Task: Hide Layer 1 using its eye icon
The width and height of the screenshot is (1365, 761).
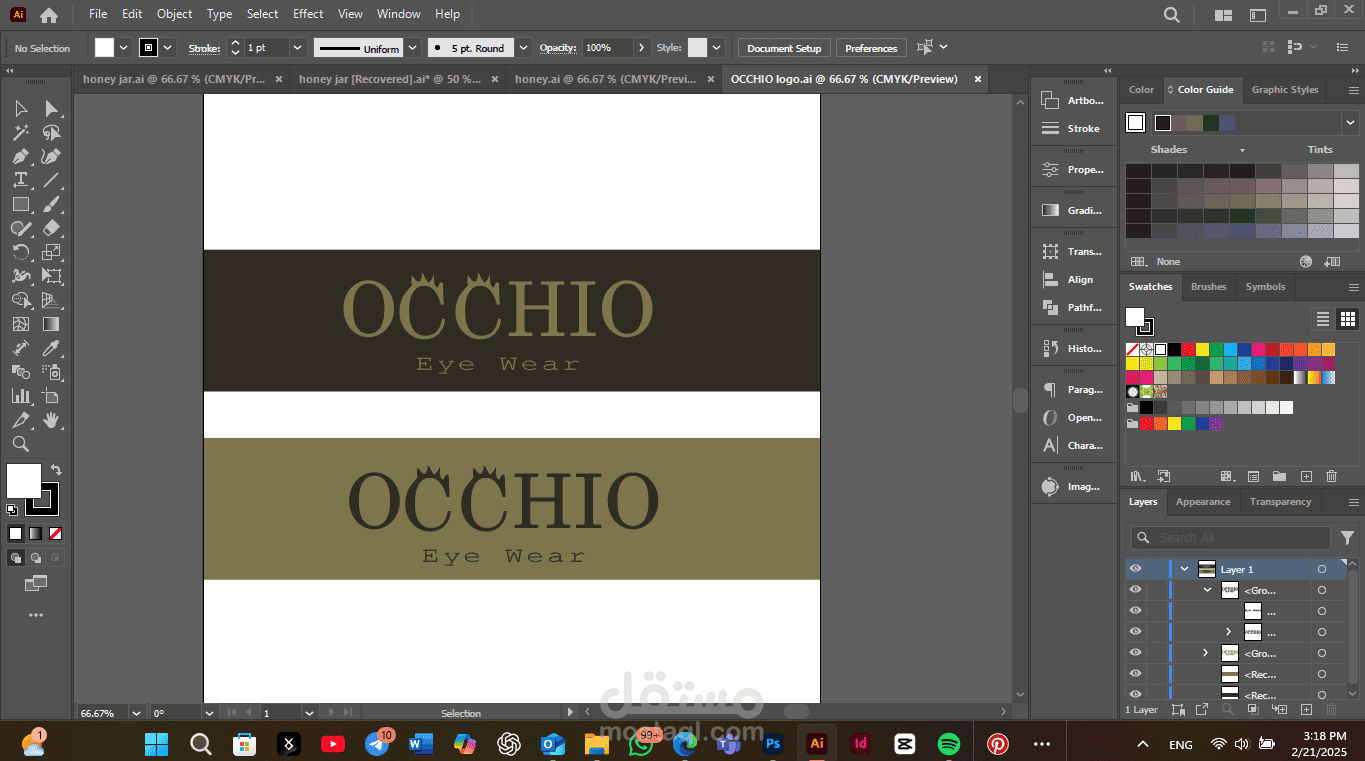Action: point(1135,569)
